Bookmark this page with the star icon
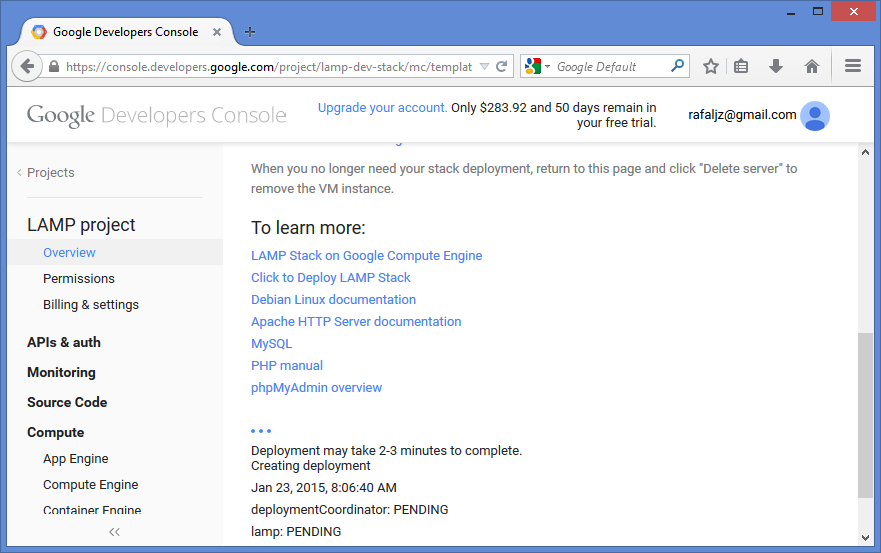 (x=711, y=66)
